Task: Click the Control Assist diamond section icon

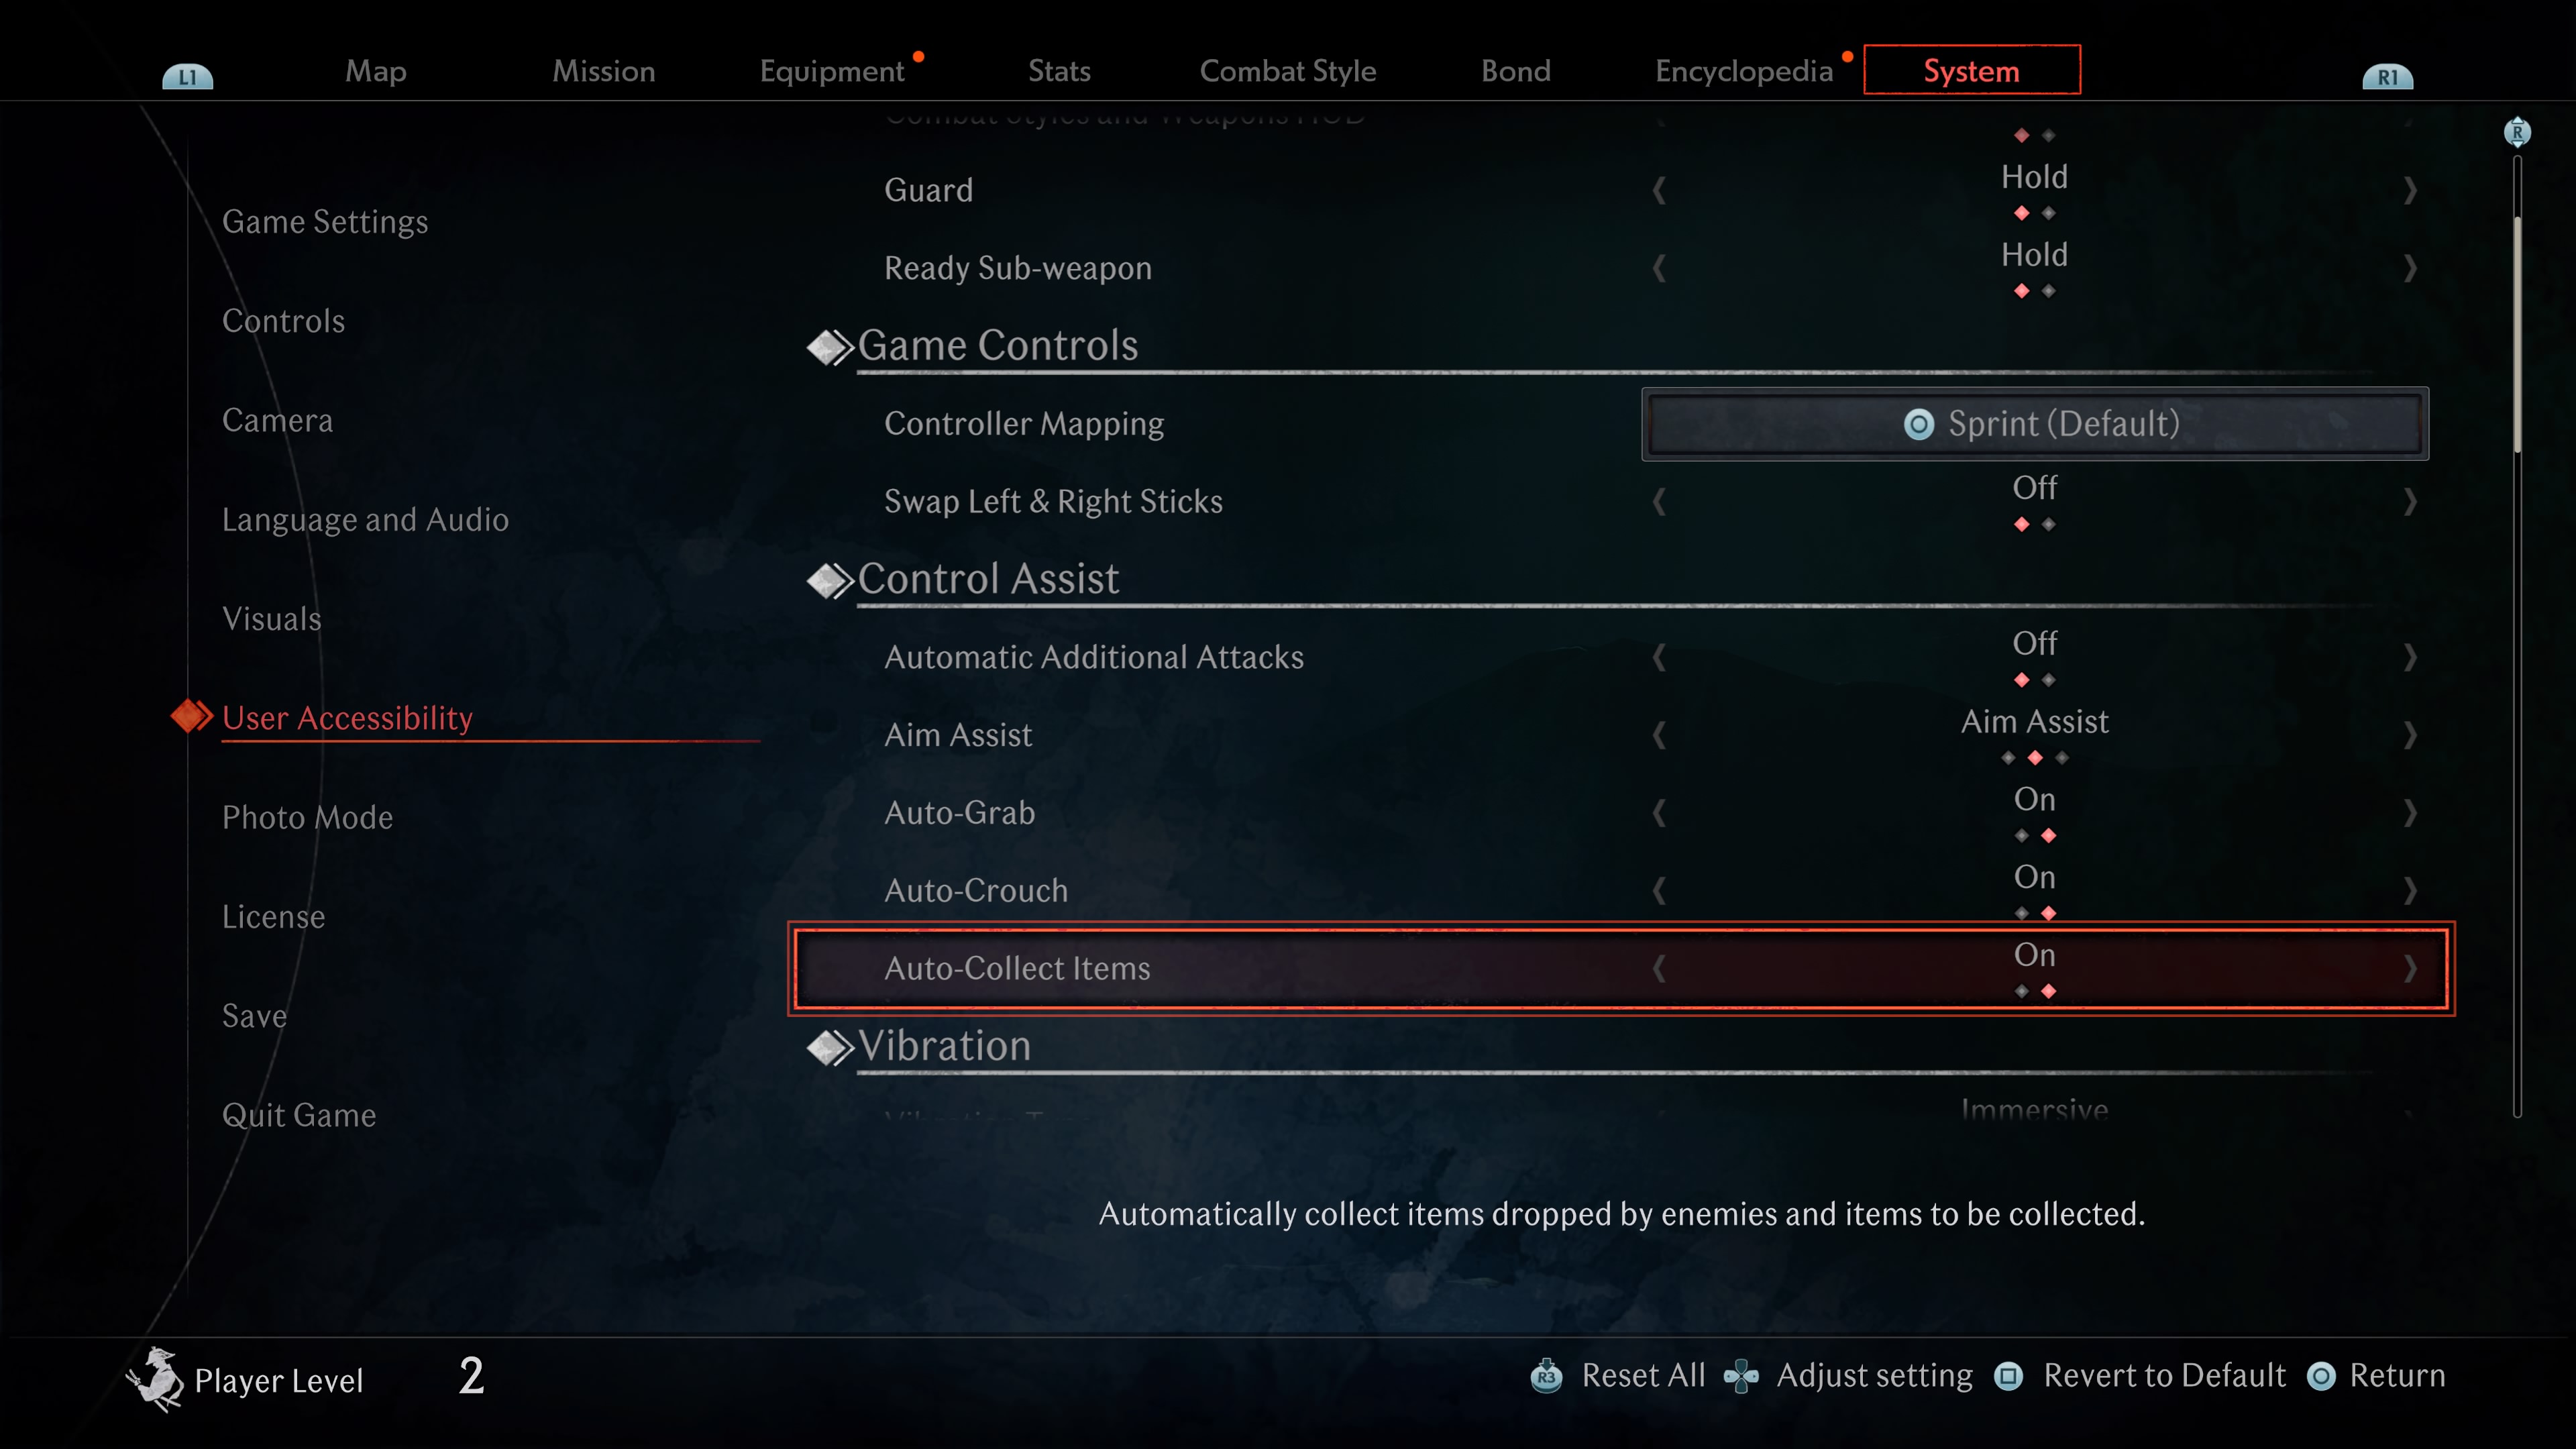Action: point(826,578)
